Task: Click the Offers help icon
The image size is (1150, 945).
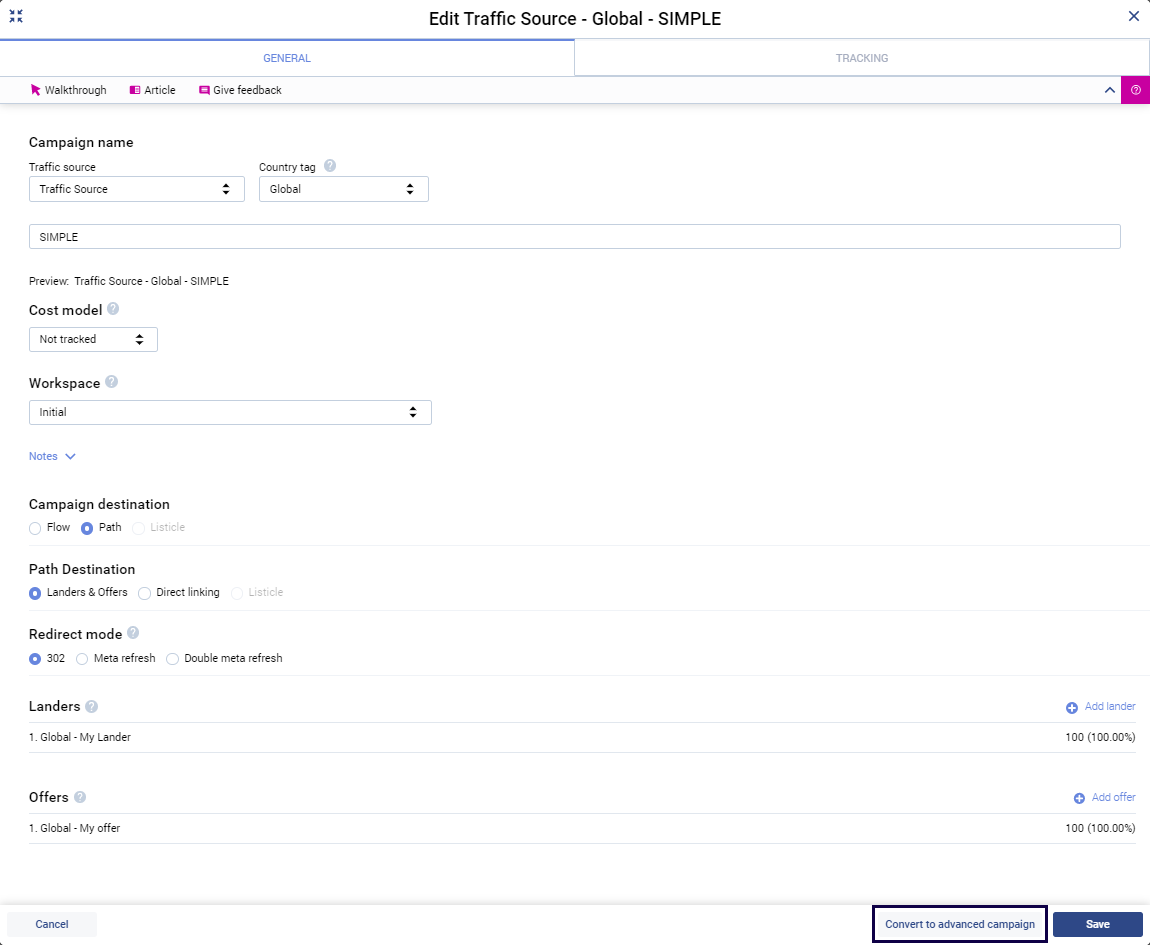Action: pyautogui.click(x=80, y=798)
